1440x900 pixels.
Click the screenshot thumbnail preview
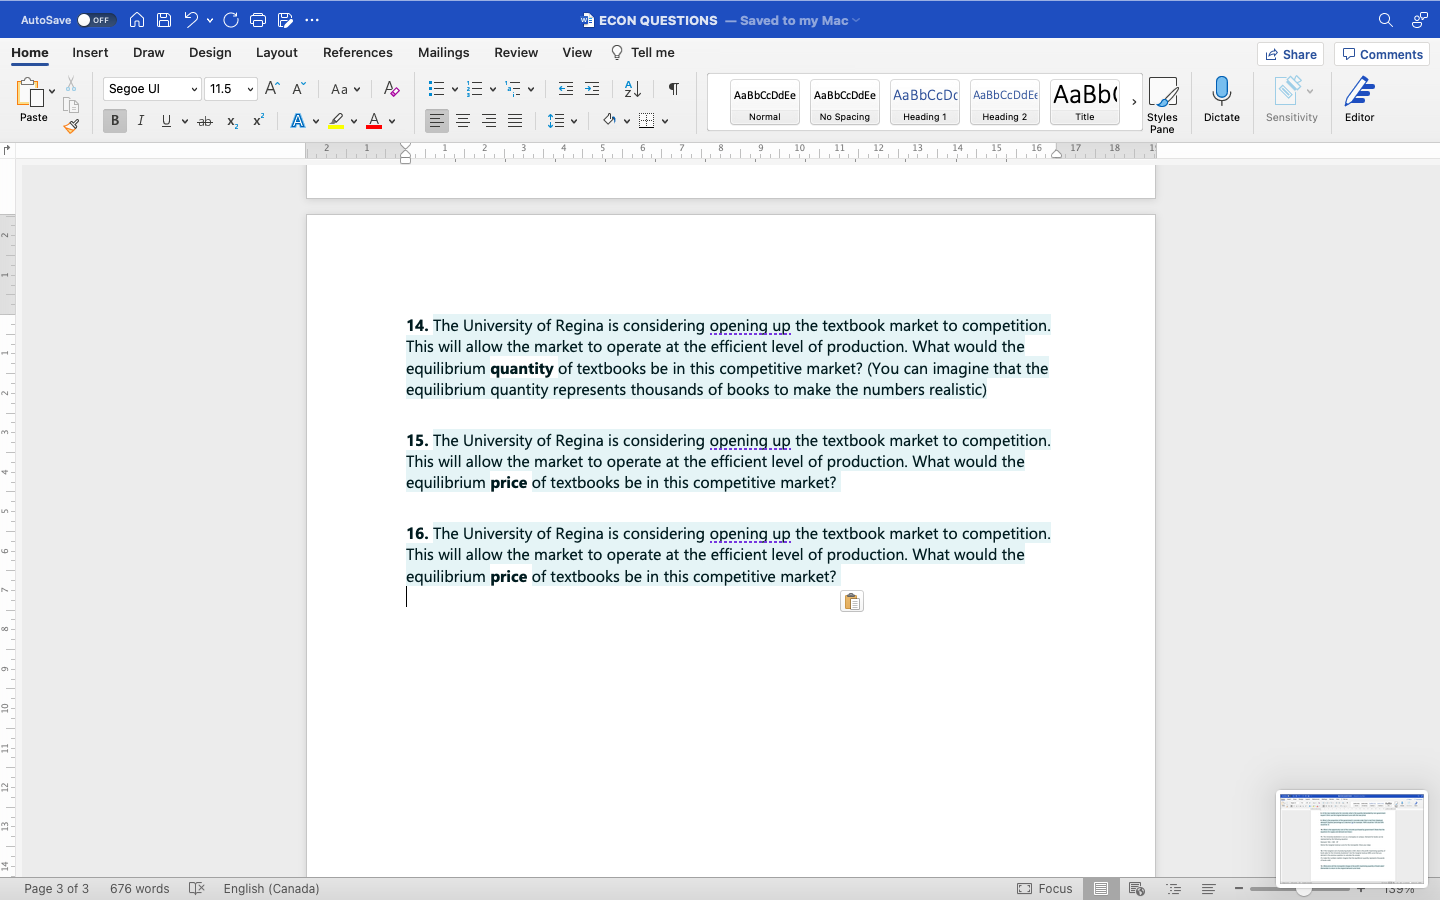point(1352,838)
